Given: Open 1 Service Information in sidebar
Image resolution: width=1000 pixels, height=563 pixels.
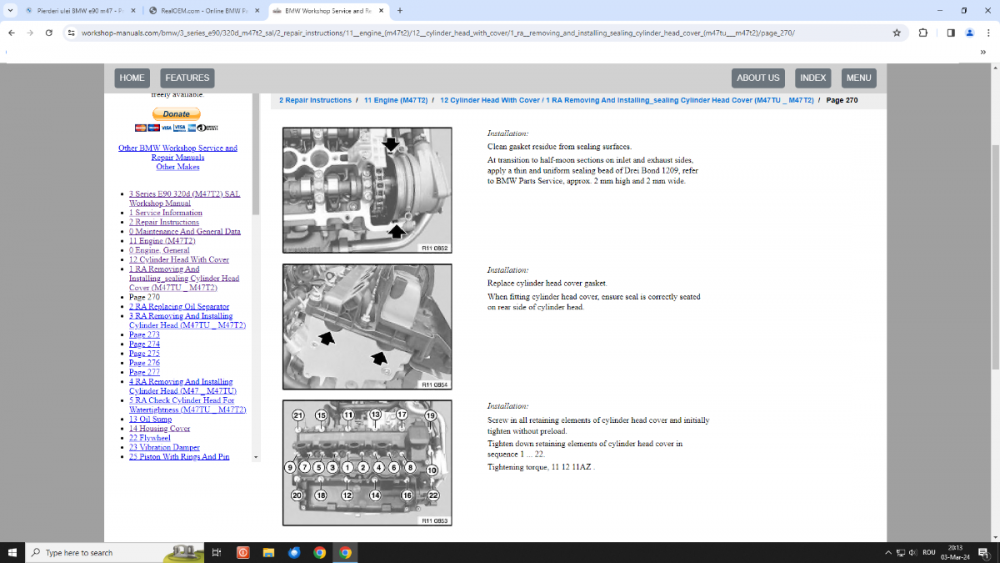Looking at the screenshot, I should click(x=165, y=213).
